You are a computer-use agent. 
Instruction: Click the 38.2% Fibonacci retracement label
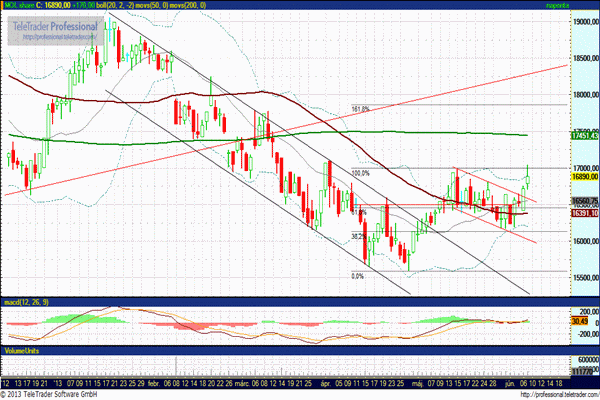coord(358,237)
